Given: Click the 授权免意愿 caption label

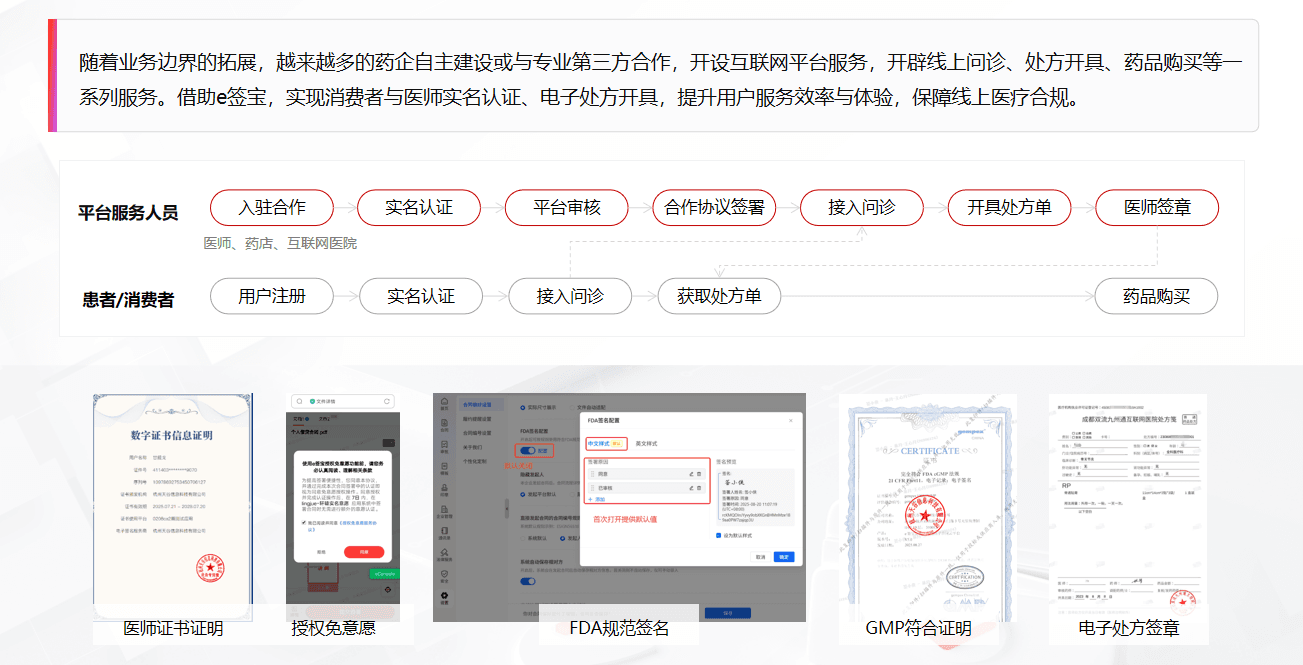Looking at the screenshot, I should (x=333, y=629).
